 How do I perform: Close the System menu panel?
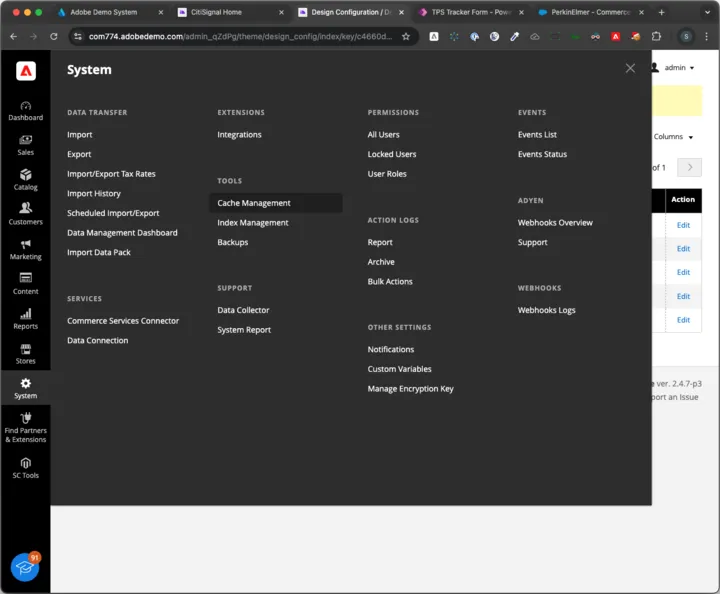click(630, 68)
